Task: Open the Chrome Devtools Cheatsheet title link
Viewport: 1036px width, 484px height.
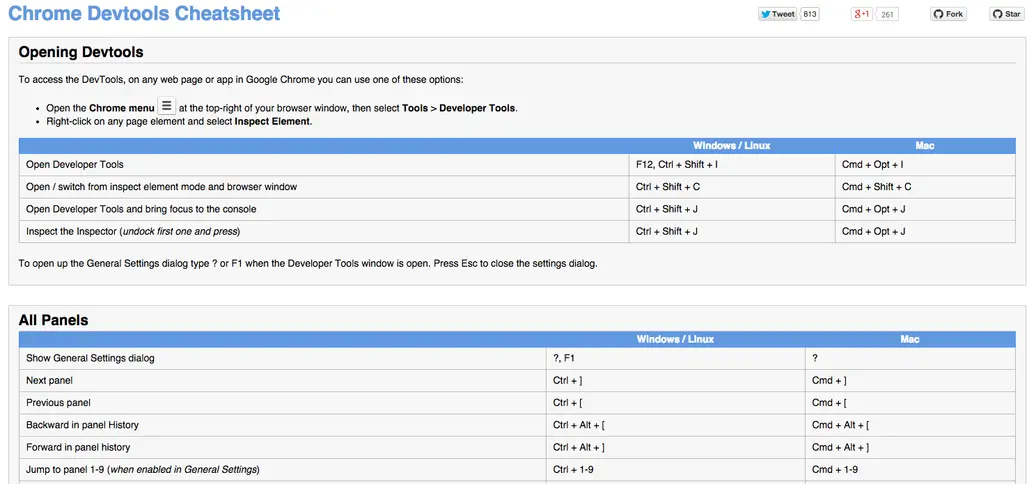Action: 144,14
